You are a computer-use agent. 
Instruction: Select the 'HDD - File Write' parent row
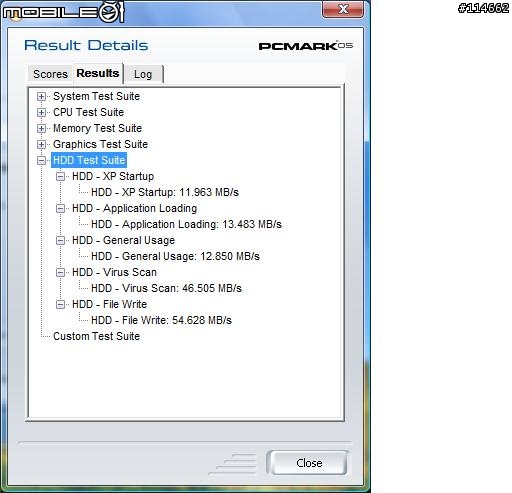[109, 304]
